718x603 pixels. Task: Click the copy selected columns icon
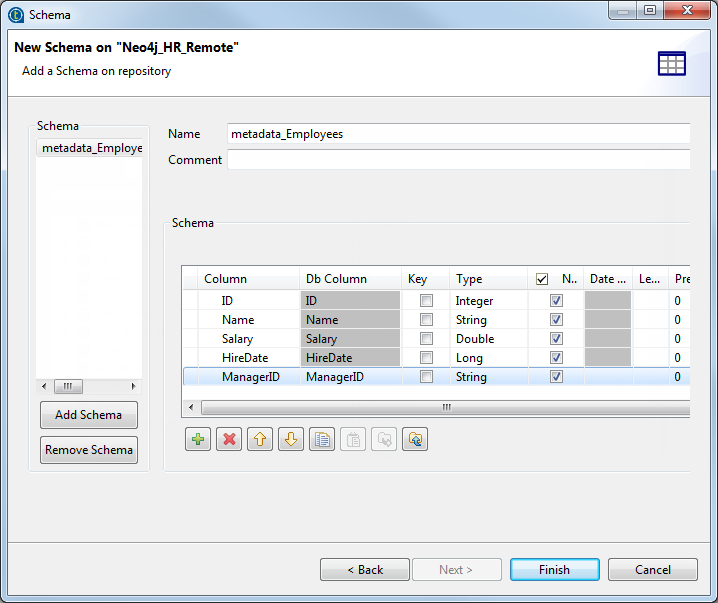322,439
